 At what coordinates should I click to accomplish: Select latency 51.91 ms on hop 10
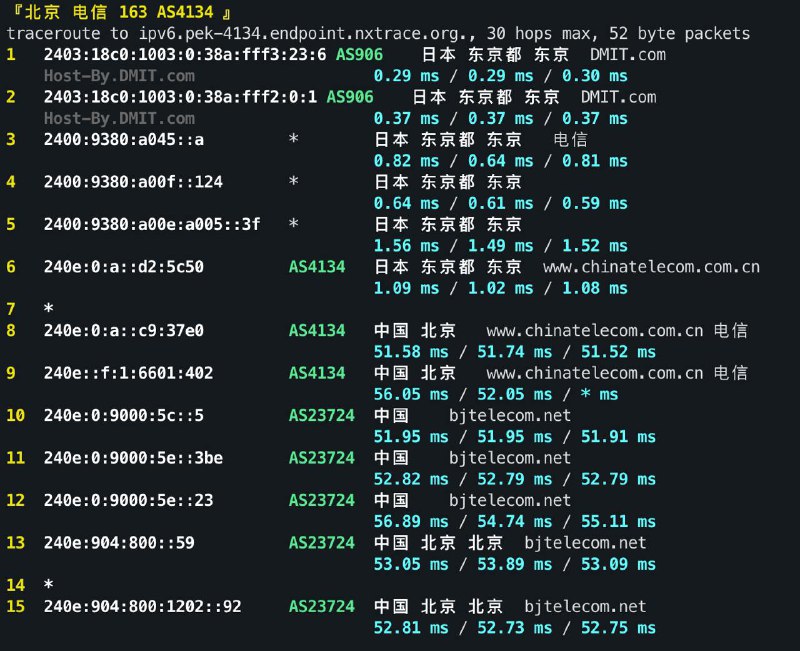tap(618, 437)
